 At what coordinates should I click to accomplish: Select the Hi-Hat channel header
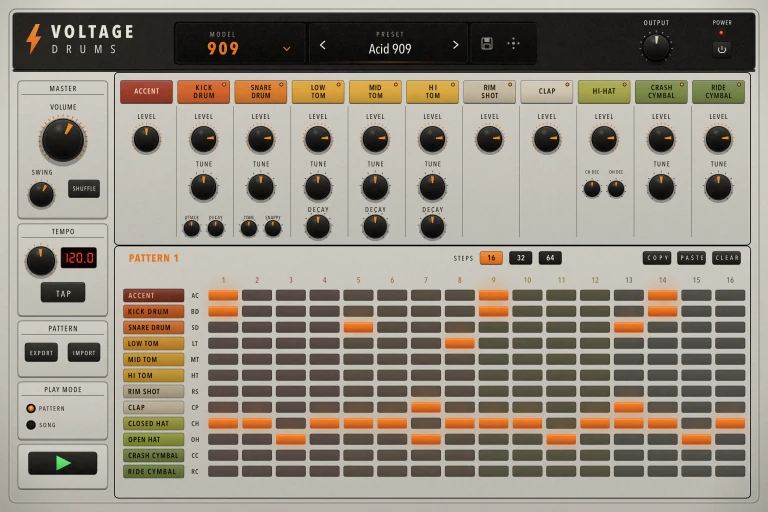(604, 91)
